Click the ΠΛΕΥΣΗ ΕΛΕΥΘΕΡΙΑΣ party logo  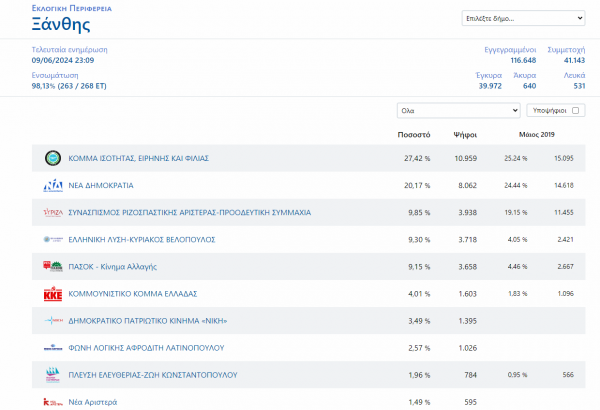tap(53, 375)
